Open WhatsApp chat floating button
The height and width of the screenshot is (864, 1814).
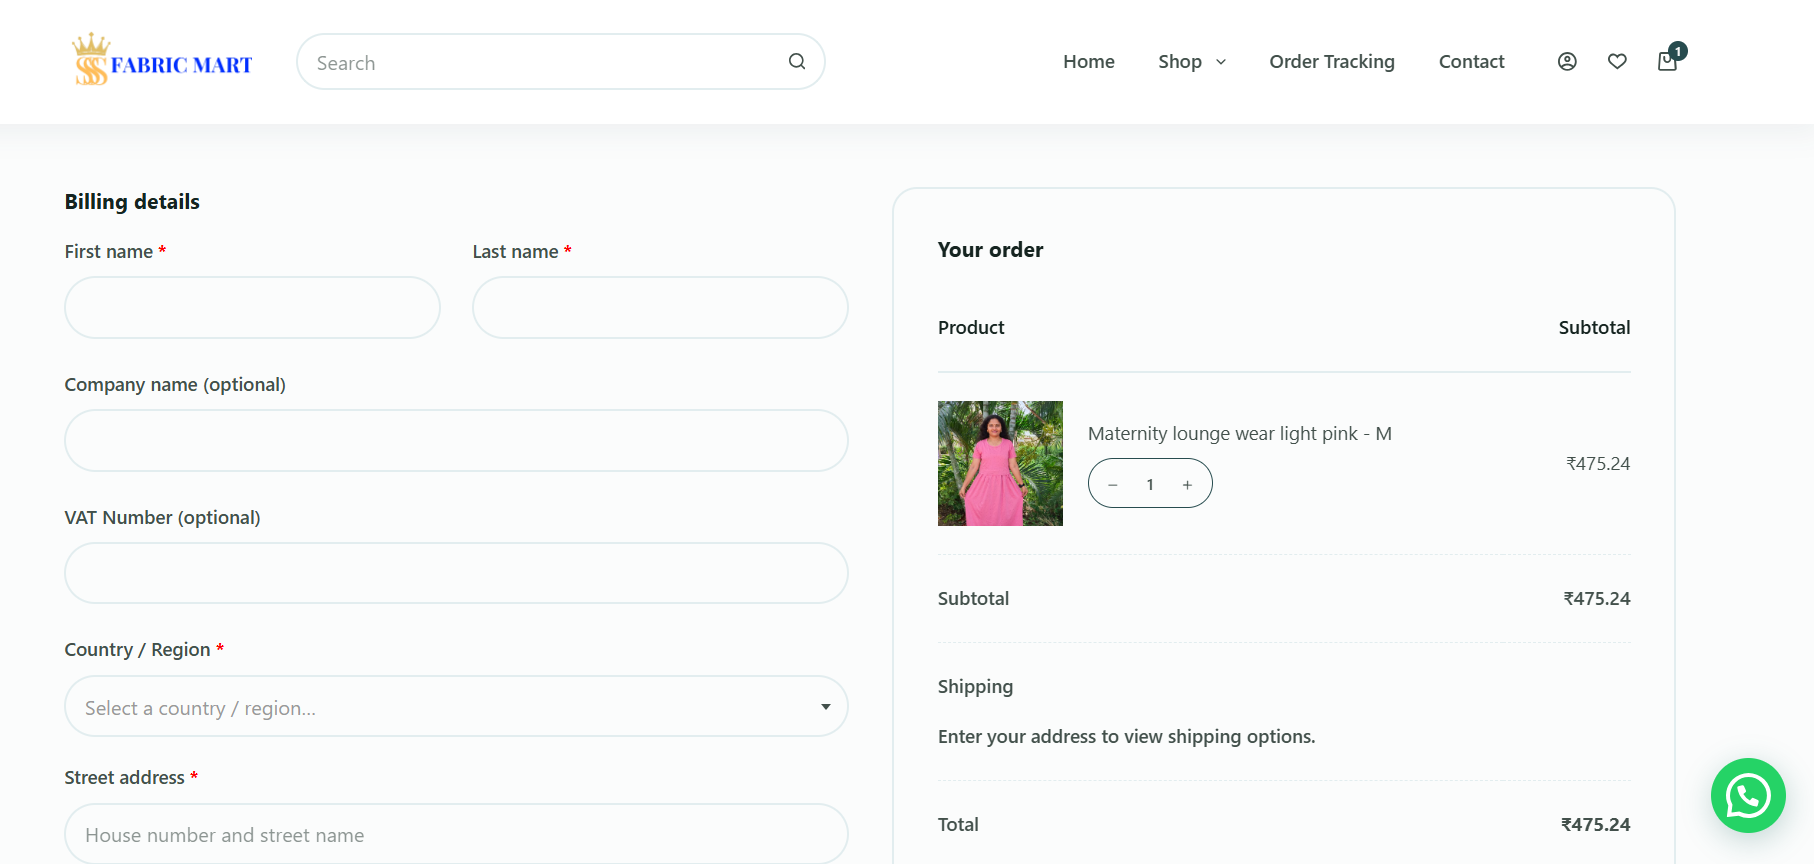coord(1747,796)
